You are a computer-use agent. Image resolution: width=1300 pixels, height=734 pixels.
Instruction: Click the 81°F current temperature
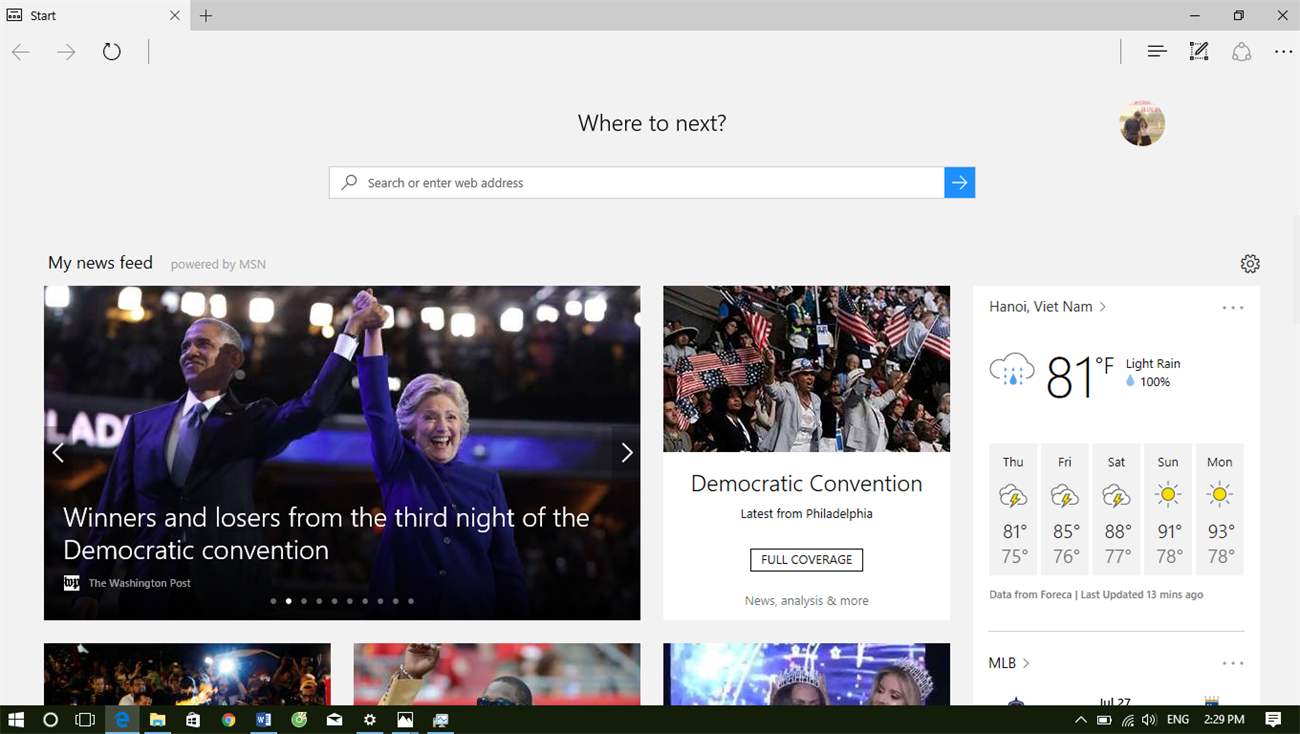click(1080, 376)
